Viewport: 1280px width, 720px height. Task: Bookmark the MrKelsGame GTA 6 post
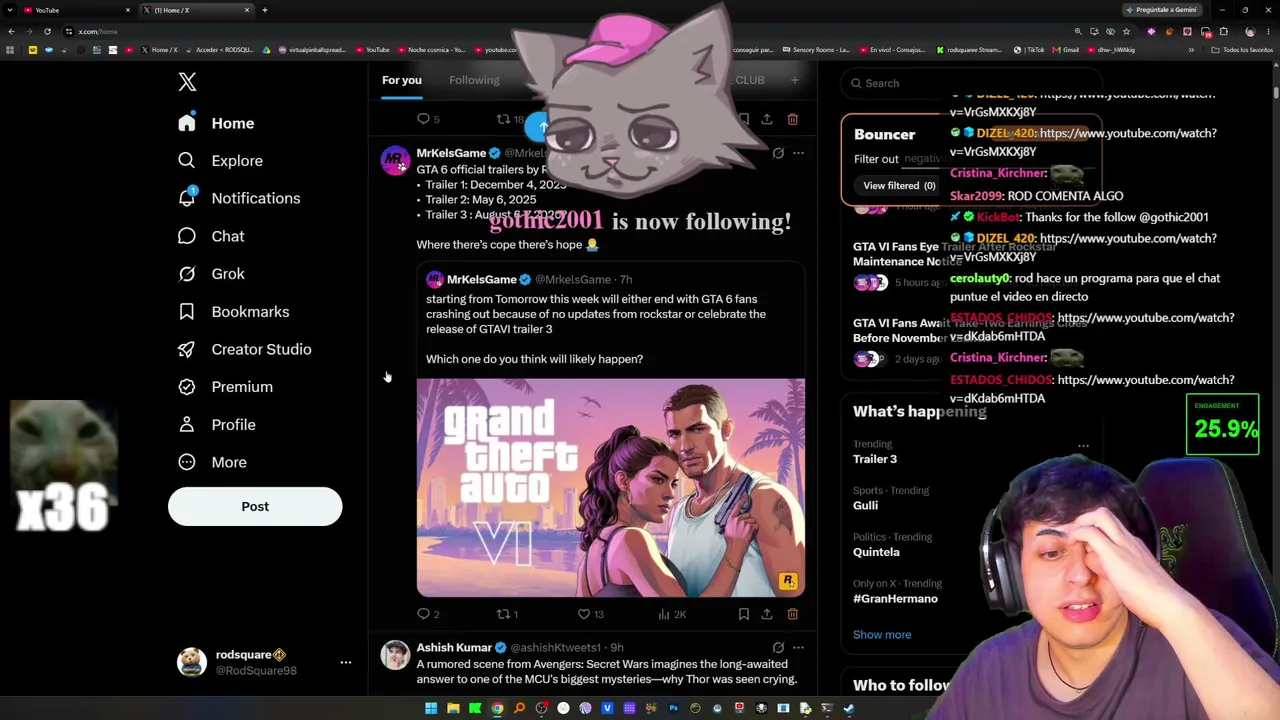(743, 614)
